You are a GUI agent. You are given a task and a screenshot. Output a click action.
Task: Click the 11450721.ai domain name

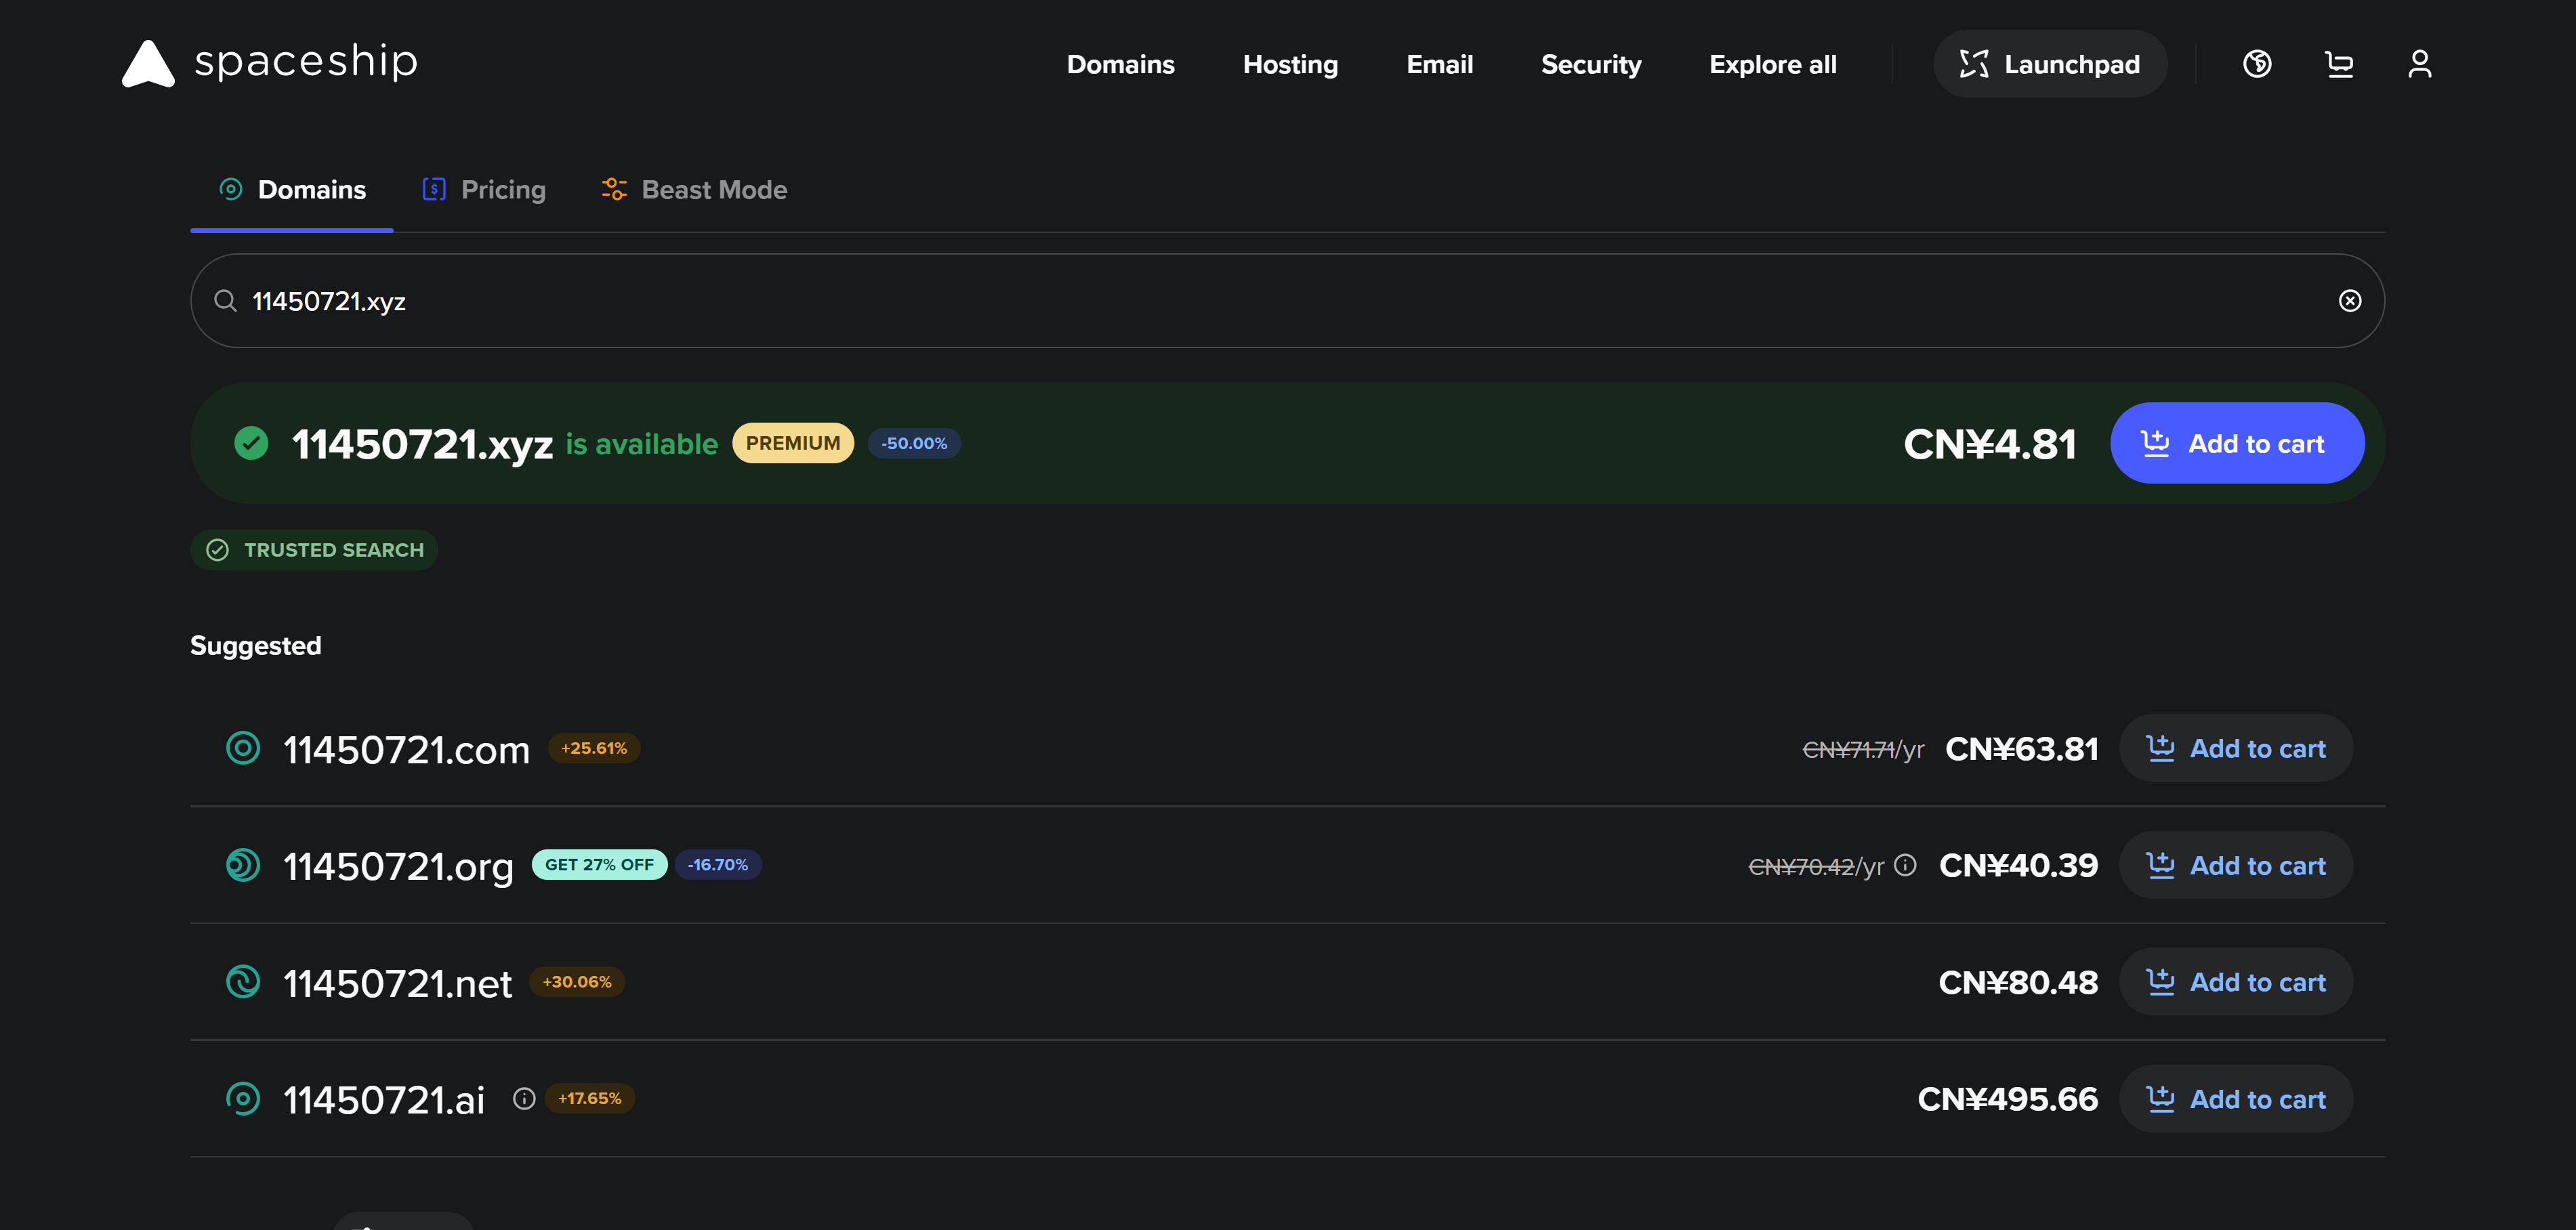(384, 1101)
